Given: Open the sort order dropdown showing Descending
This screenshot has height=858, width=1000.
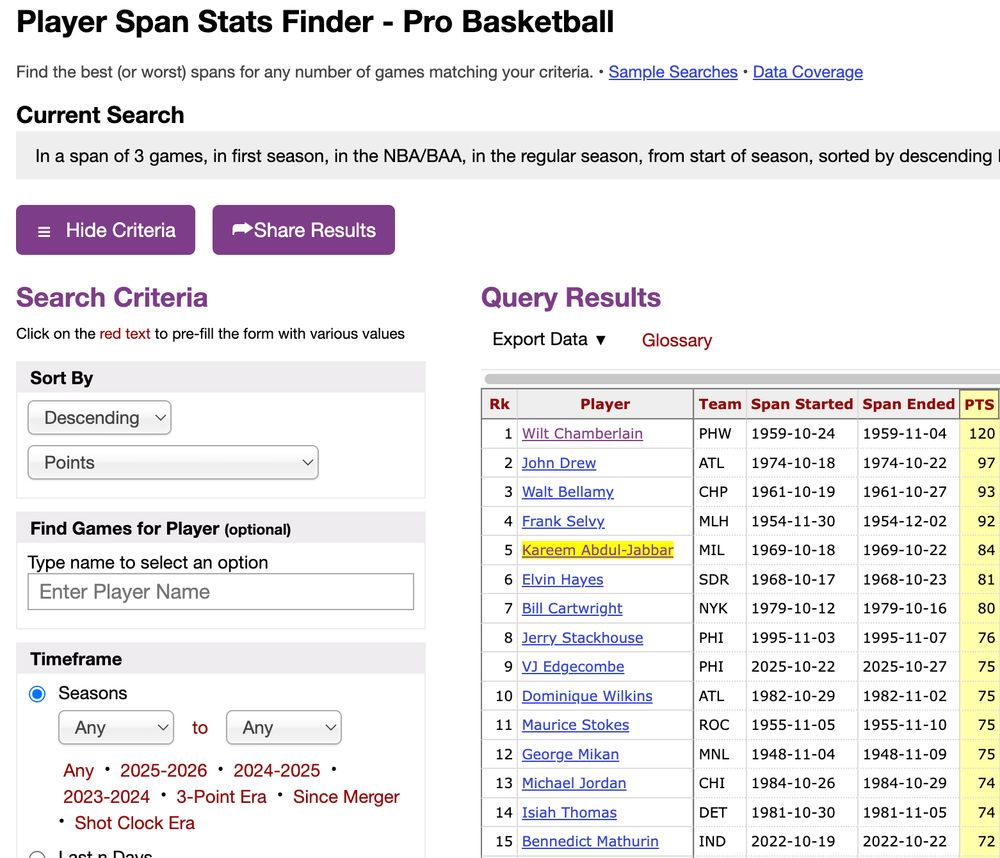Looking at the screenshot, I should (99, 418).
